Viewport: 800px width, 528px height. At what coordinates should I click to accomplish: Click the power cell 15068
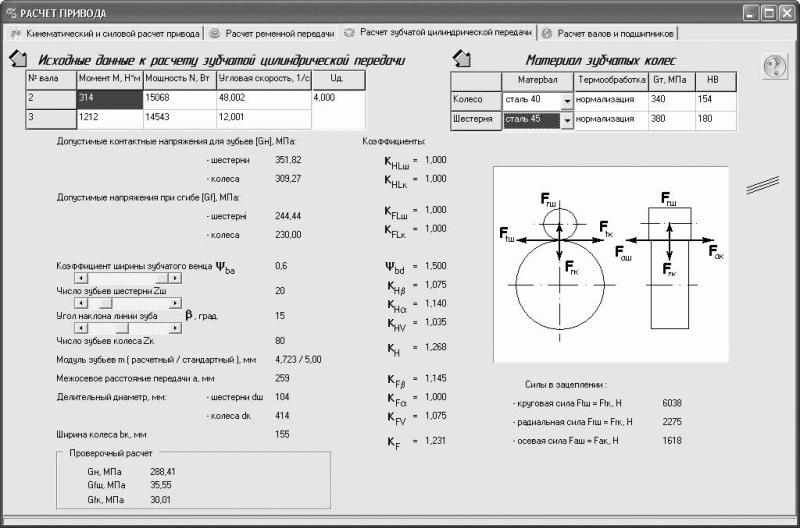coord(180,100)
